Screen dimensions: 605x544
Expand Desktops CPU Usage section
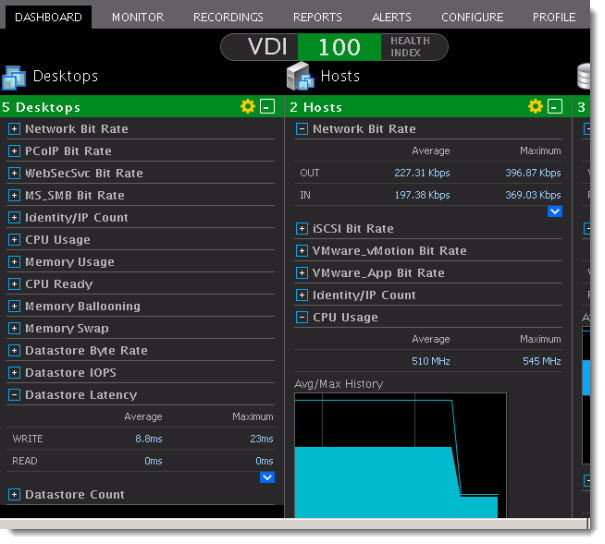[14, 240]
